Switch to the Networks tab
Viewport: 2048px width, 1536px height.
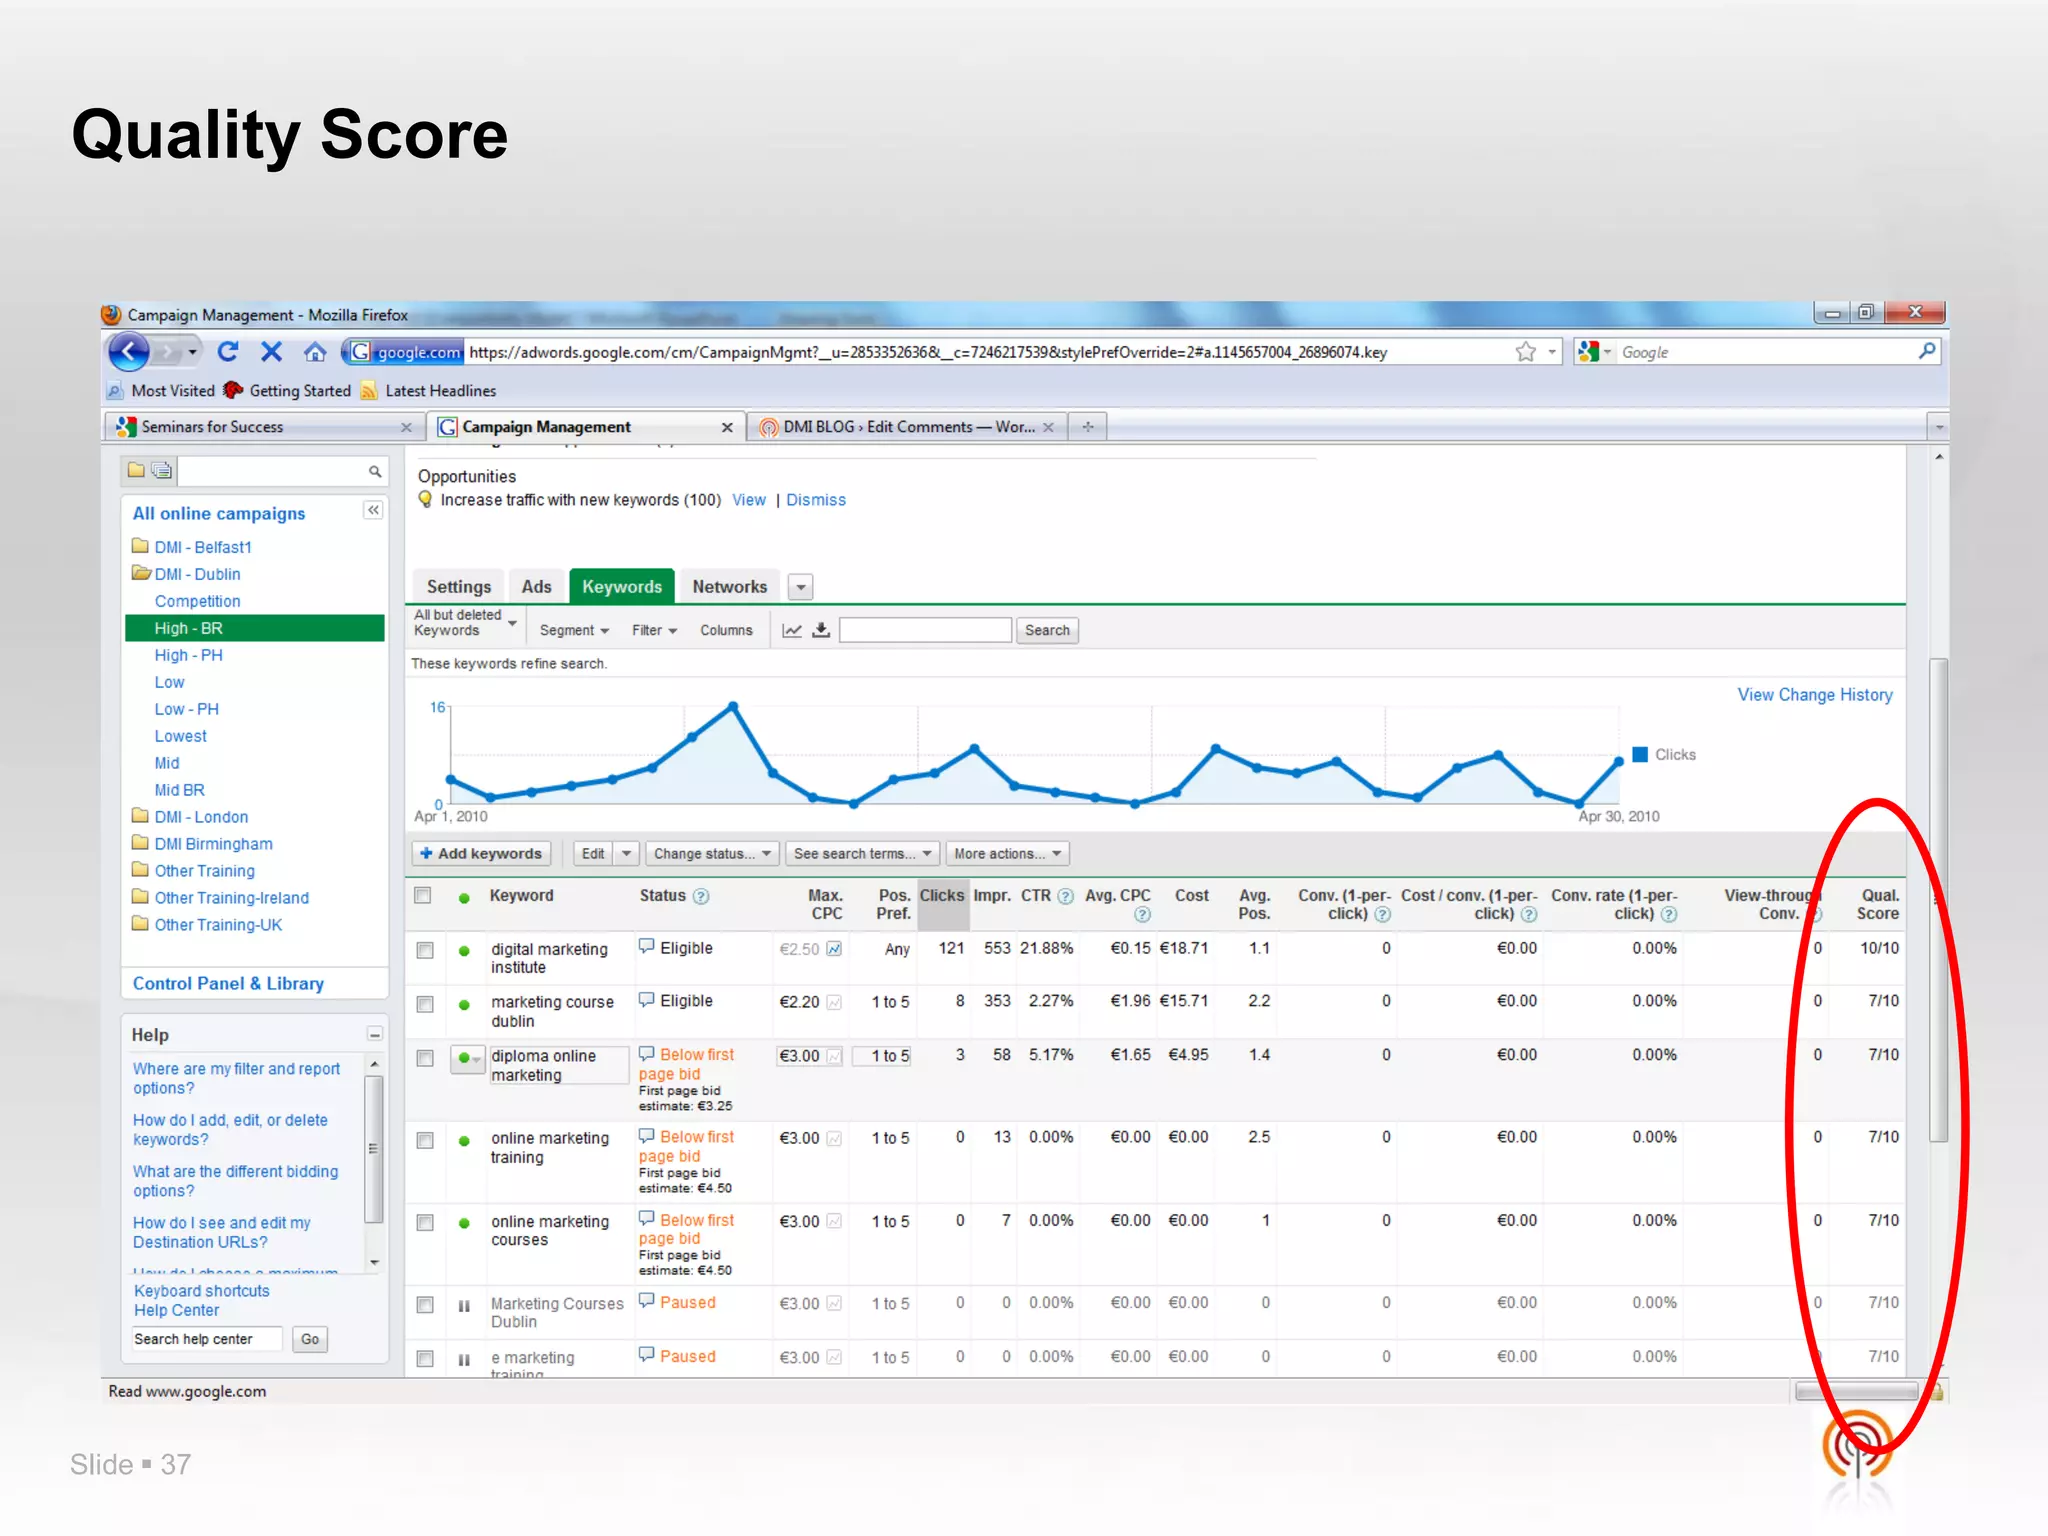[x=730, y=587]
